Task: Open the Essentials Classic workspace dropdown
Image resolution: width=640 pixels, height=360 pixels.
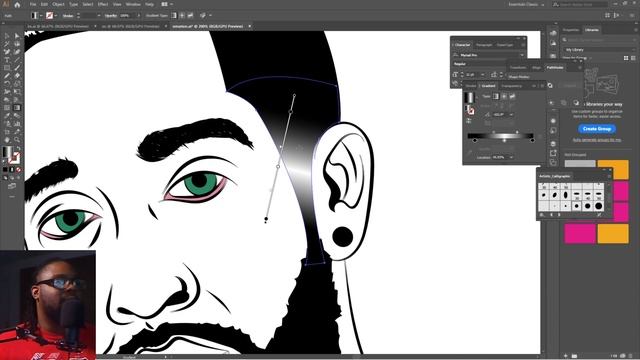Action: (x=526, y=4)
